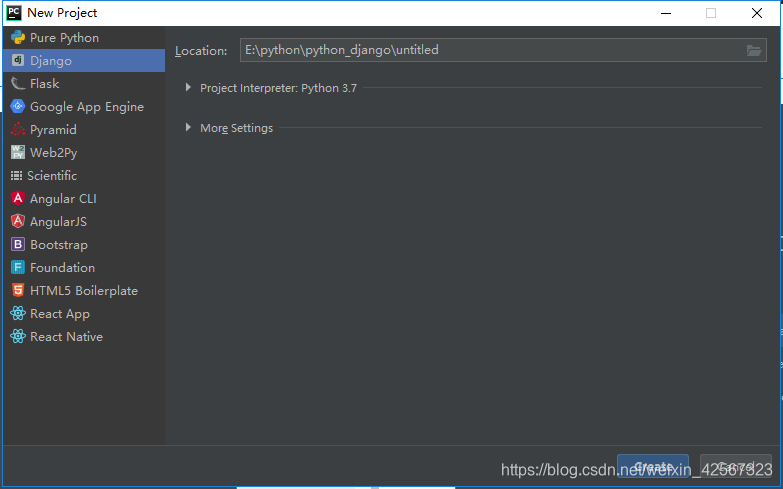The image size is (783, 489).
Task: Click the Cancel button
Action: click(x=736, y=467)
